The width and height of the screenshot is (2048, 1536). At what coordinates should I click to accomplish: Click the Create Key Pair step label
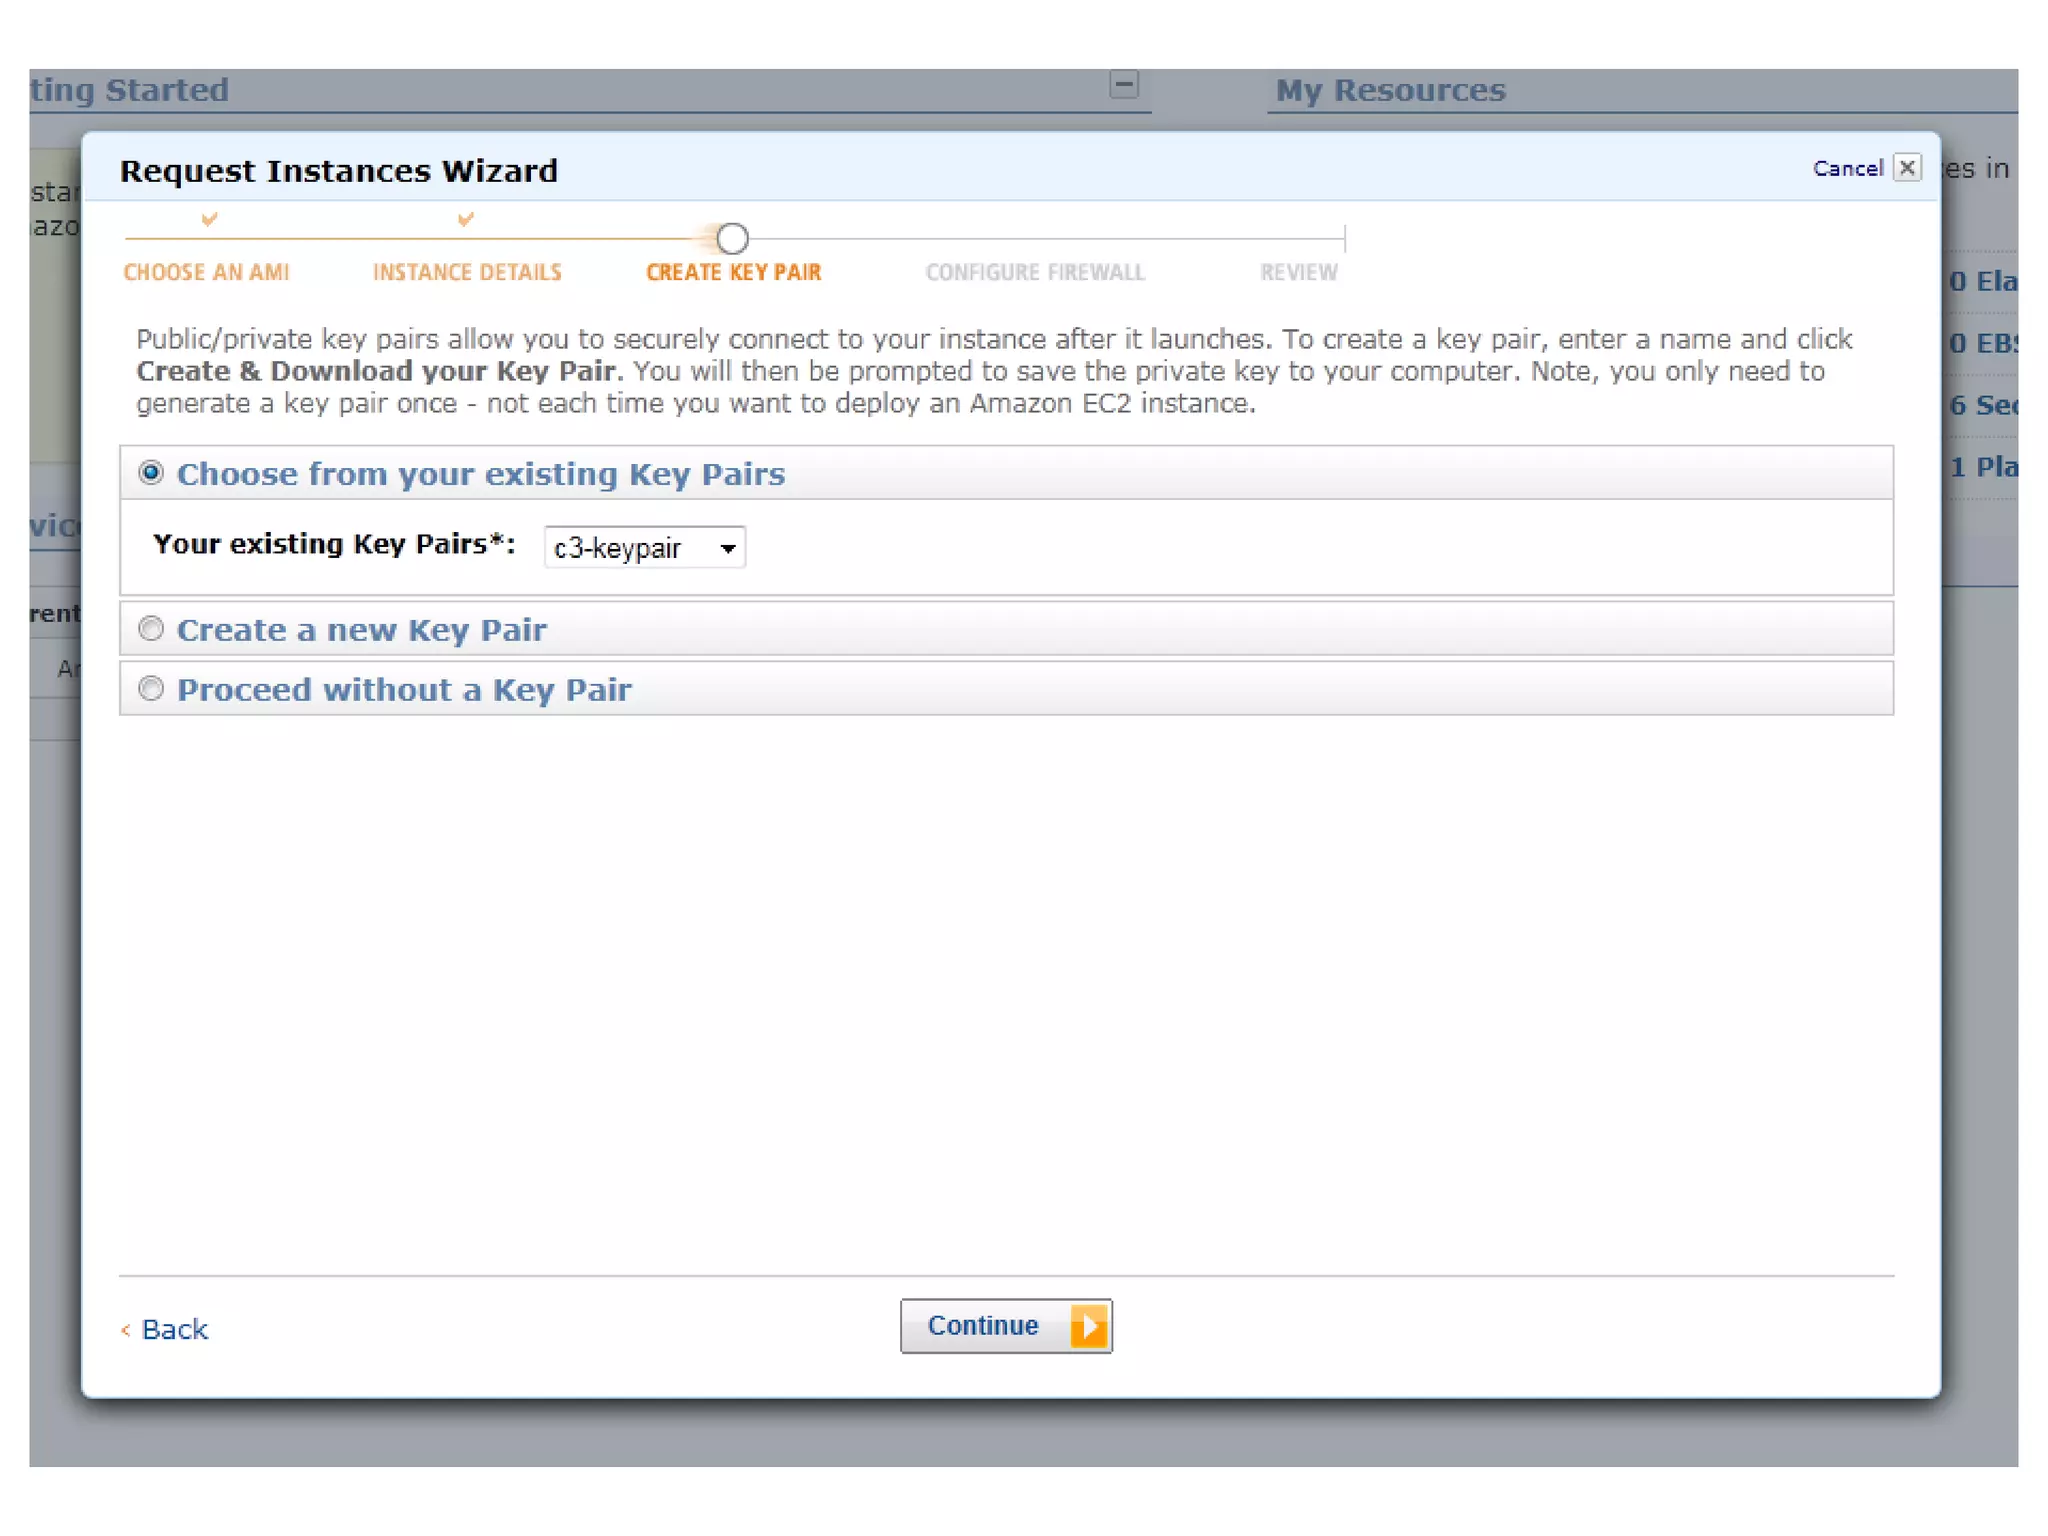tap(733, 272)
